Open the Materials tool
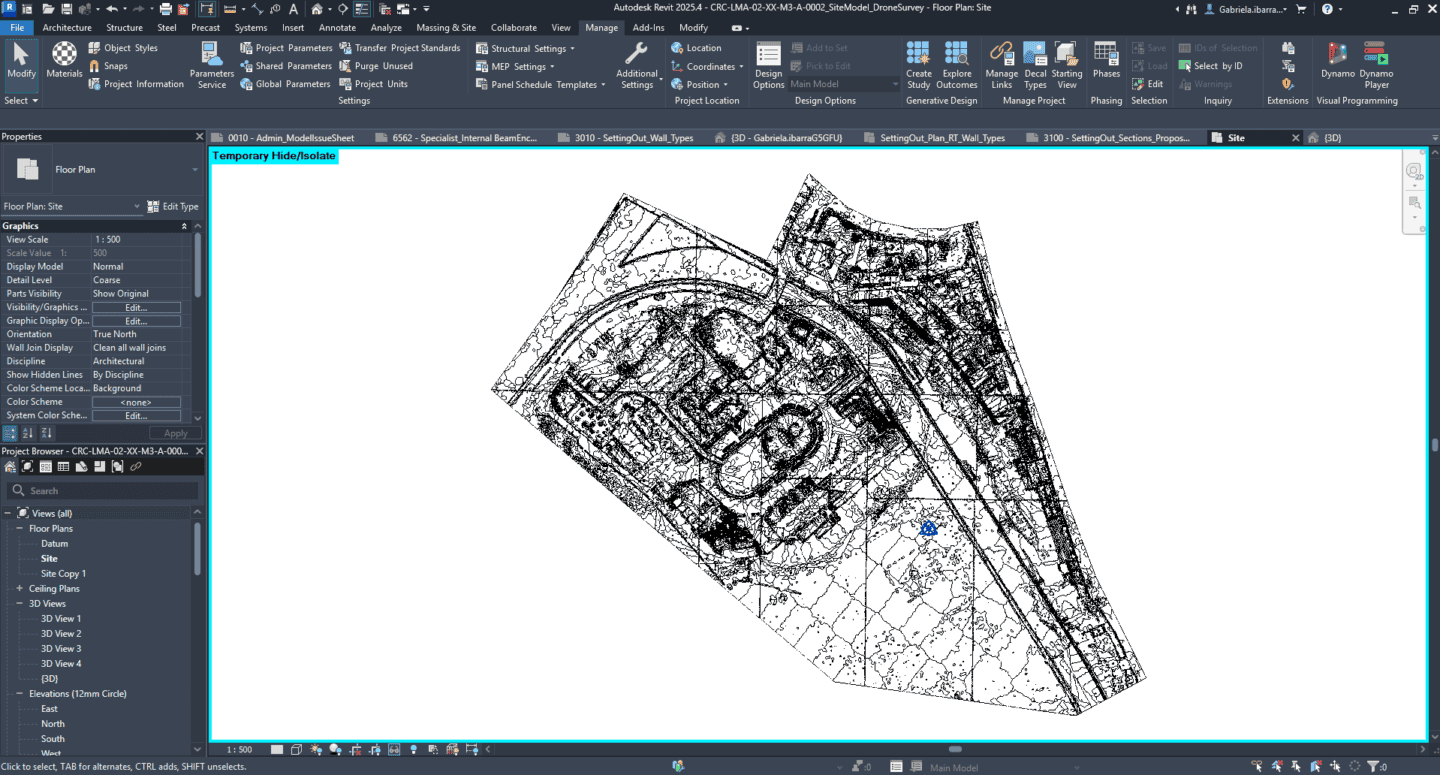 coord(64,60)
